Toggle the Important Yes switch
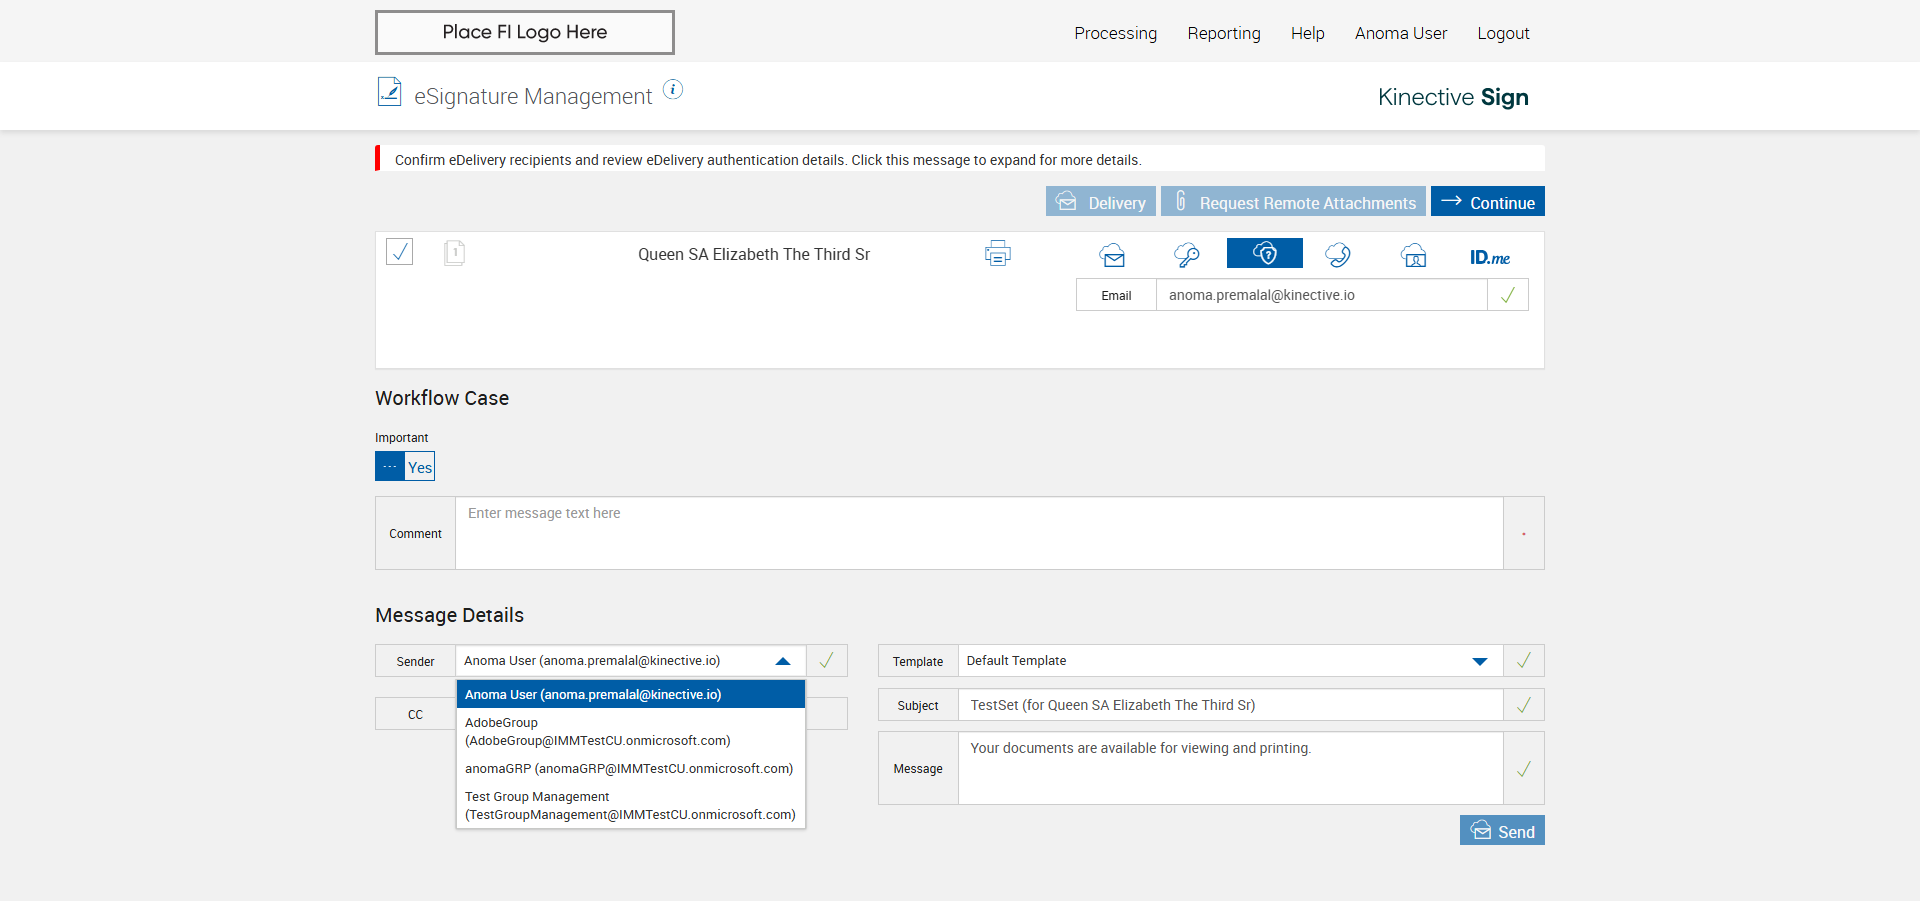1920x901 pixels. (405, 466)
